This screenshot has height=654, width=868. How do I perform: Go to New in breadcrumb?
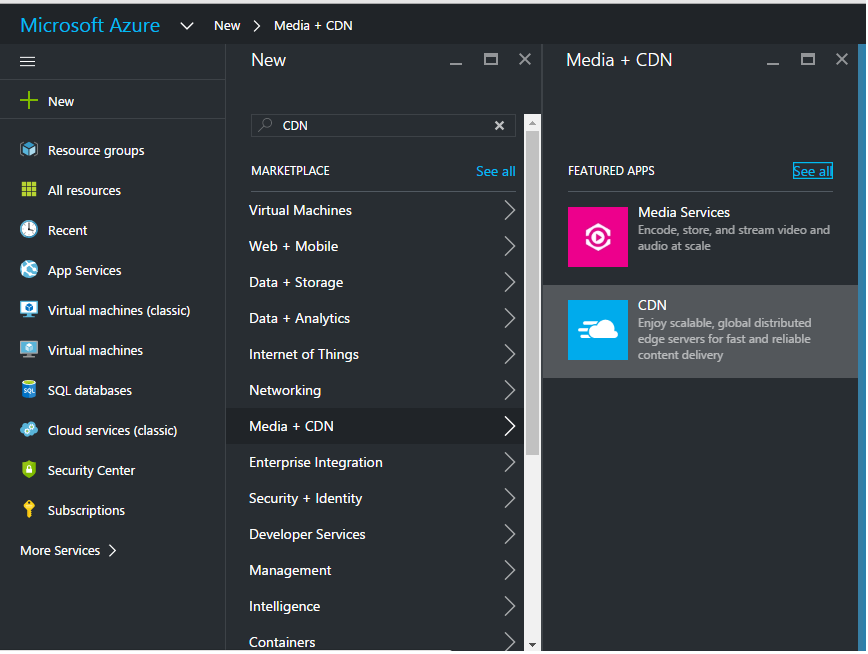[x=227, y=26]
